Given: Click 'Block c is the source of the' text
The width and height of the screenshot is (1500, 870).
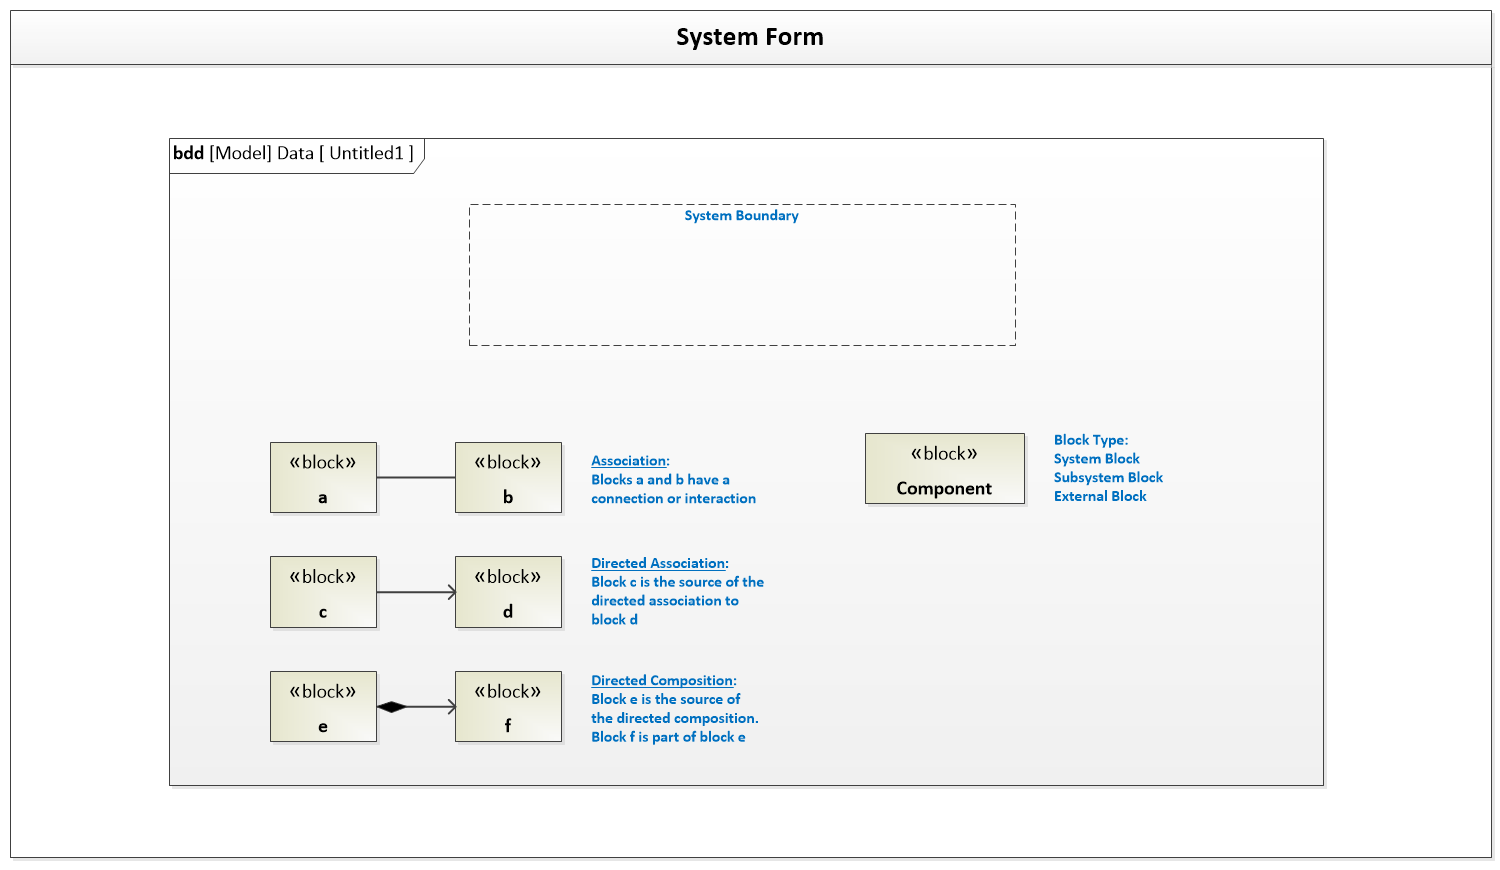Looking at the screenshot, I should (677, 582).
